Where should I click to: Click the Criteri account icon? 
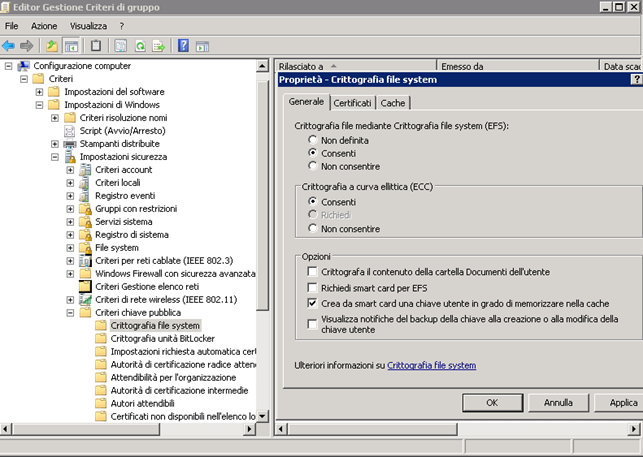tap(85, 170)
